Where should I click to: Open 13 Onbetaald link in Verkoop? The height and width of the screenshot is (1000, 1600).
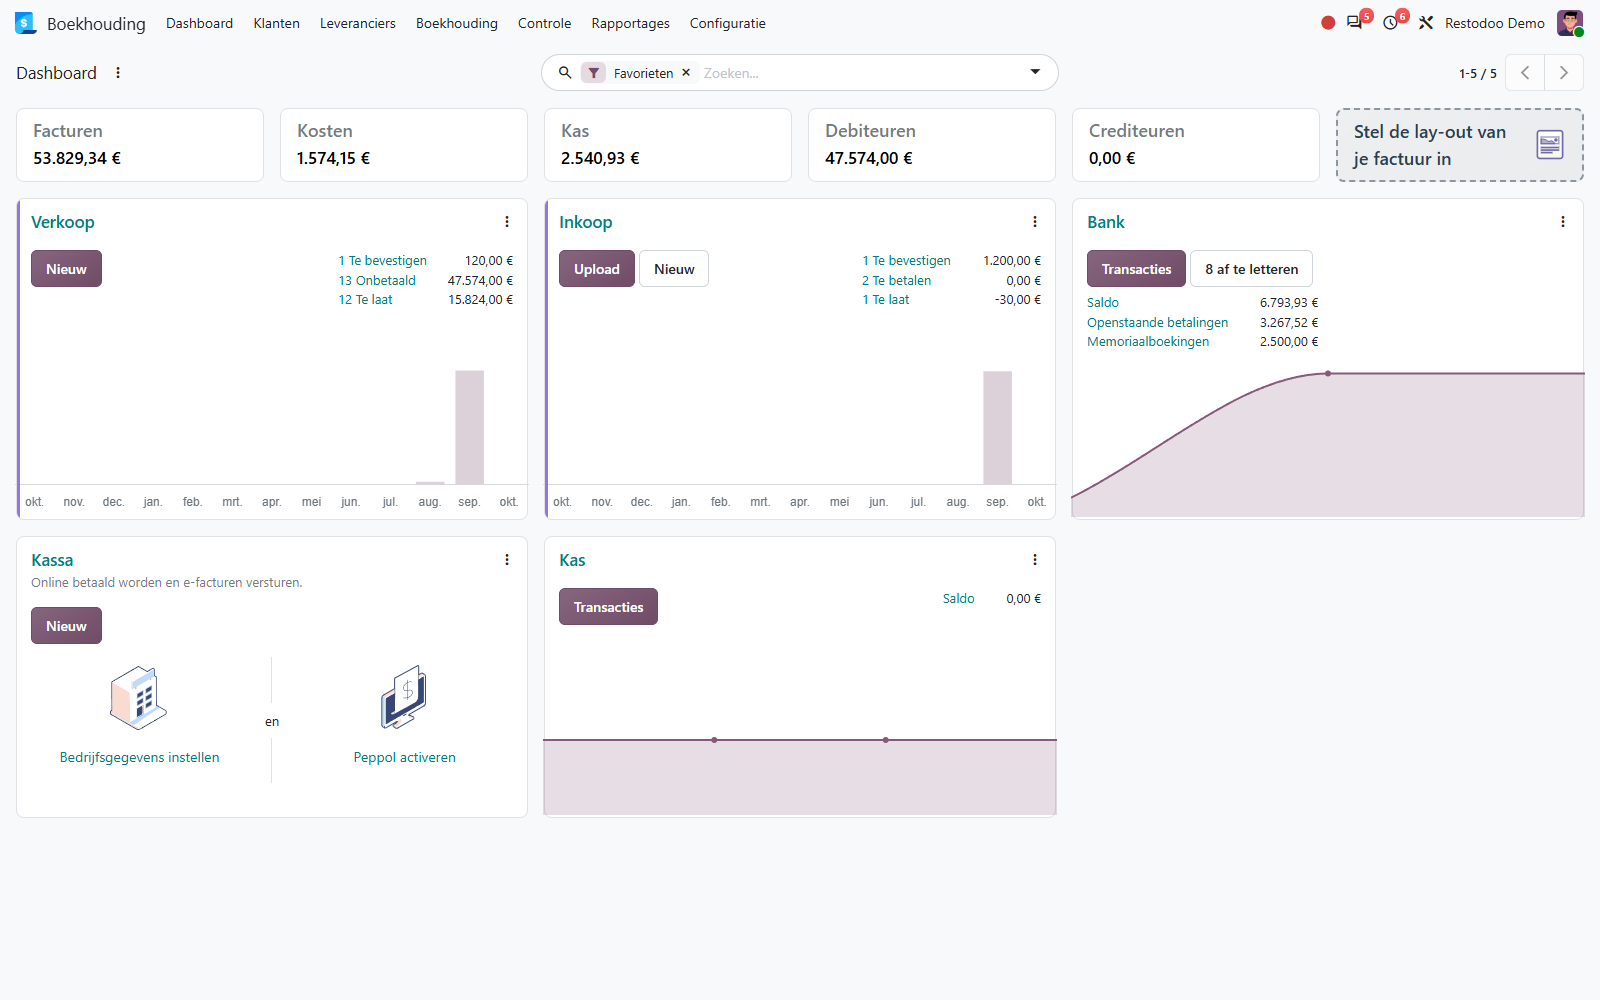coord(377,281)
